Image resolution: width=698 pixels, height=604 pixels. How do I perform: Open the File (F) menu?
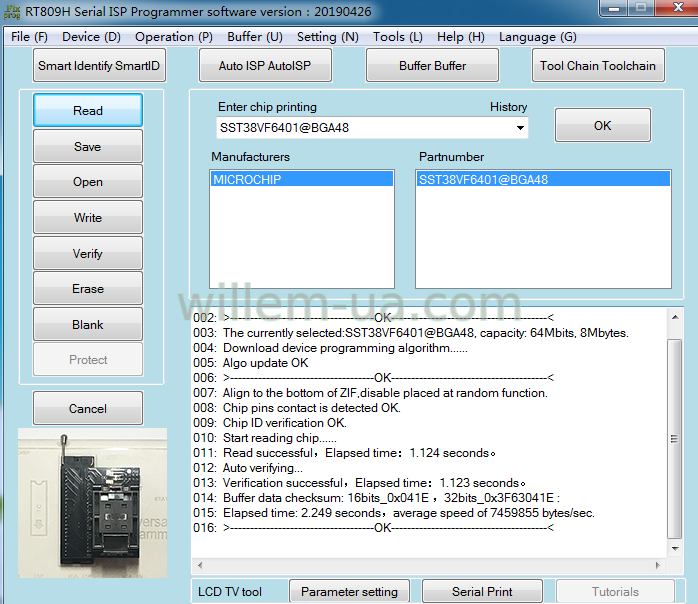[29, 37]
